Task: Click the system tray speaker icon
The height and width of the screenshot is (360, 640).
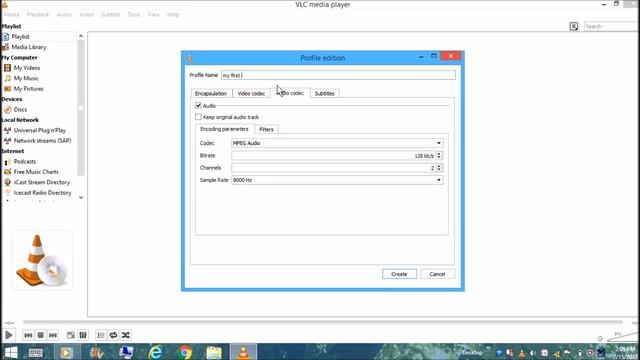Action: pos(533,353)
